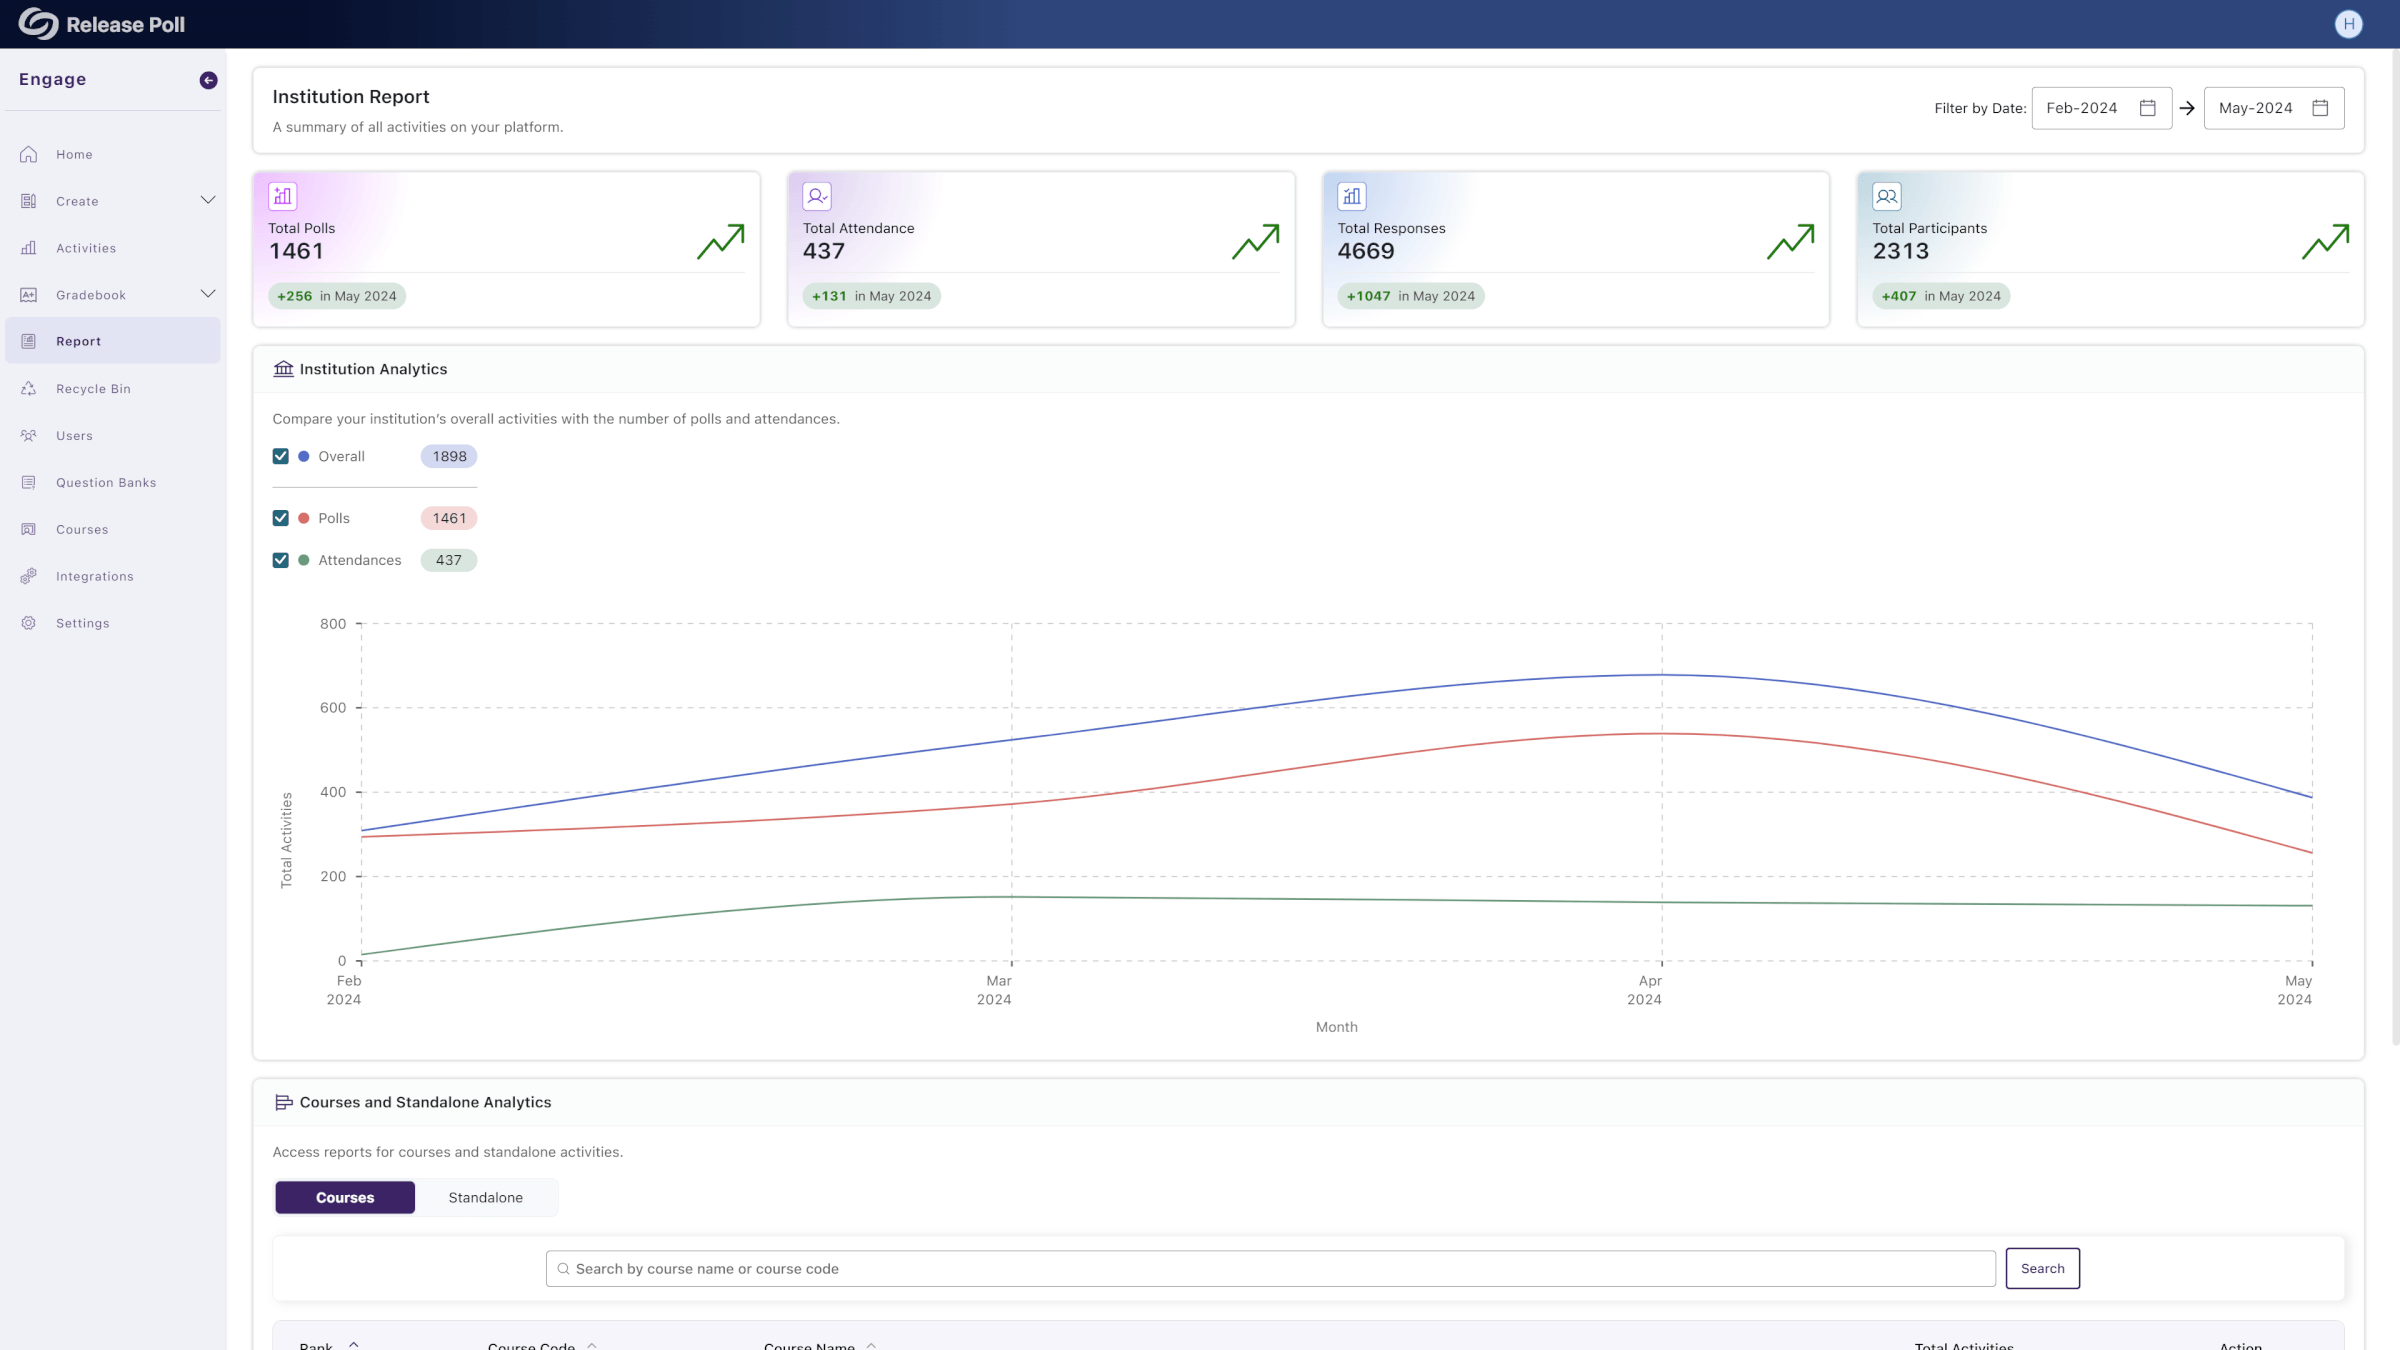Viewport: 2400px width, 1350px height.
Task: Click the blue Overall legend dot
Action: [304, 456]
